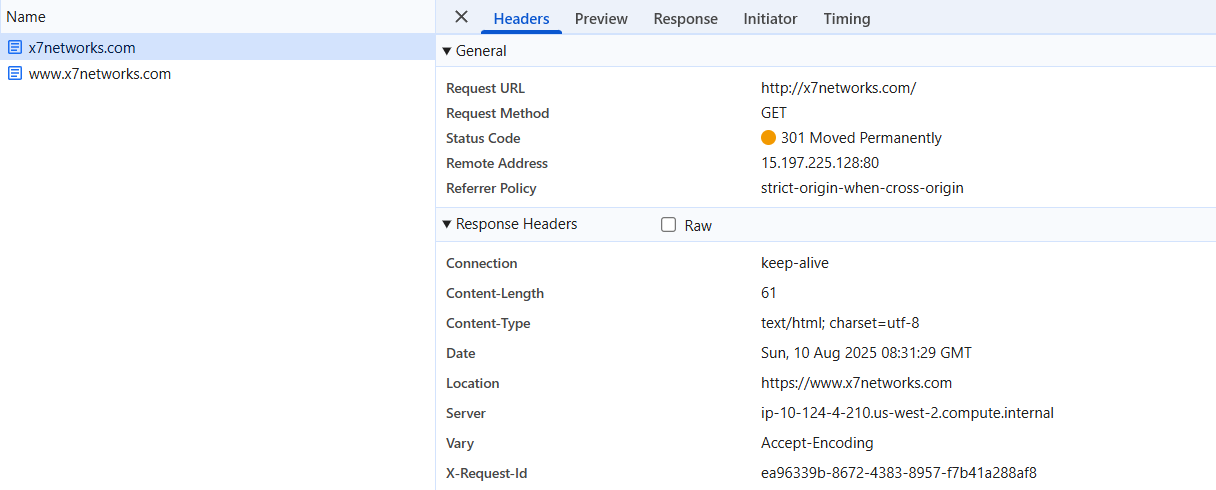Open the Response tab
This screenshot has height=490, width=1216.
point(686,18)
